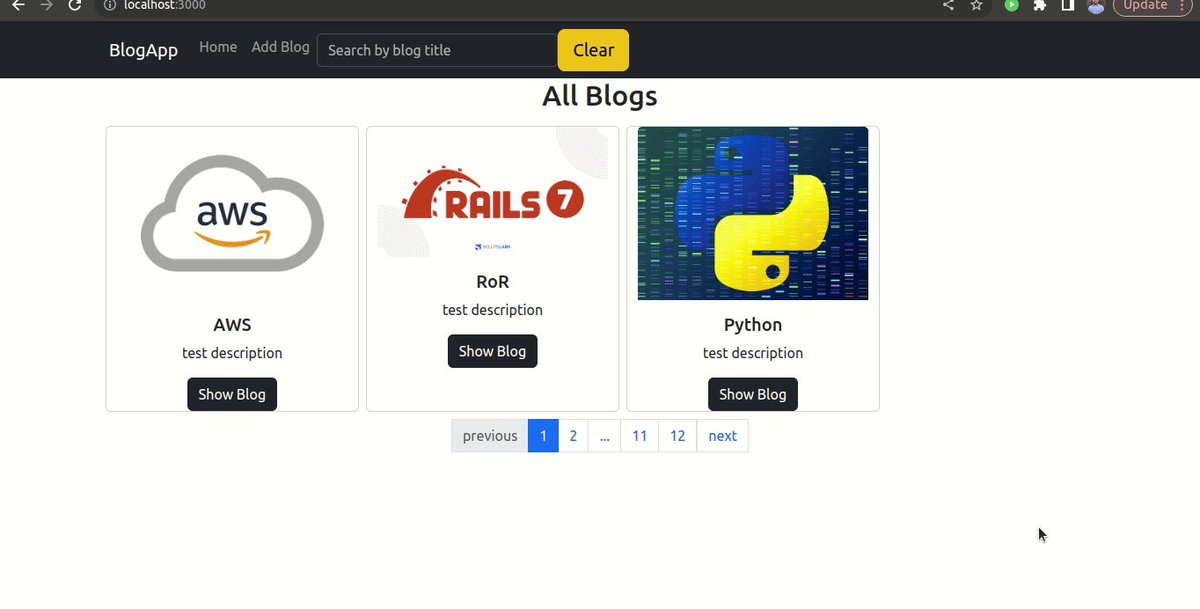The width and height of the screenshot is (1200, 609).
Task: Open the Add Blog nav item
Action: click(280, 47)
